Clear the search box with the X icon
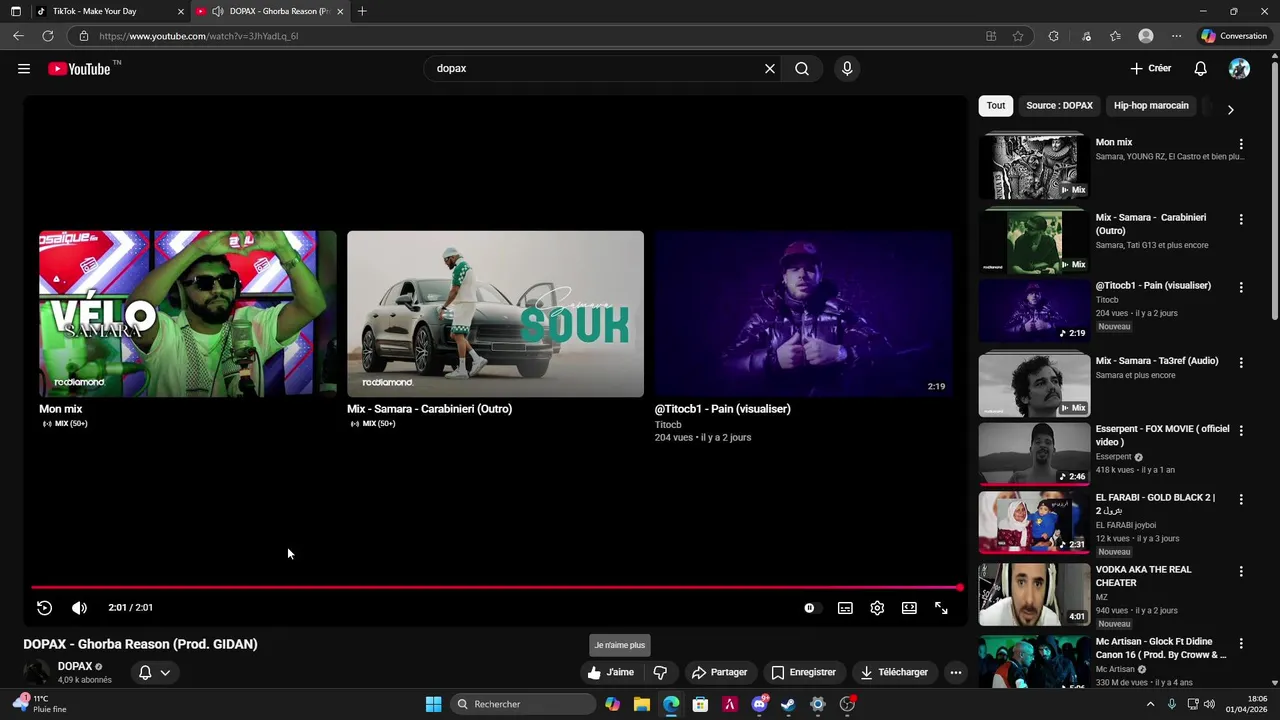 [770, 69]
